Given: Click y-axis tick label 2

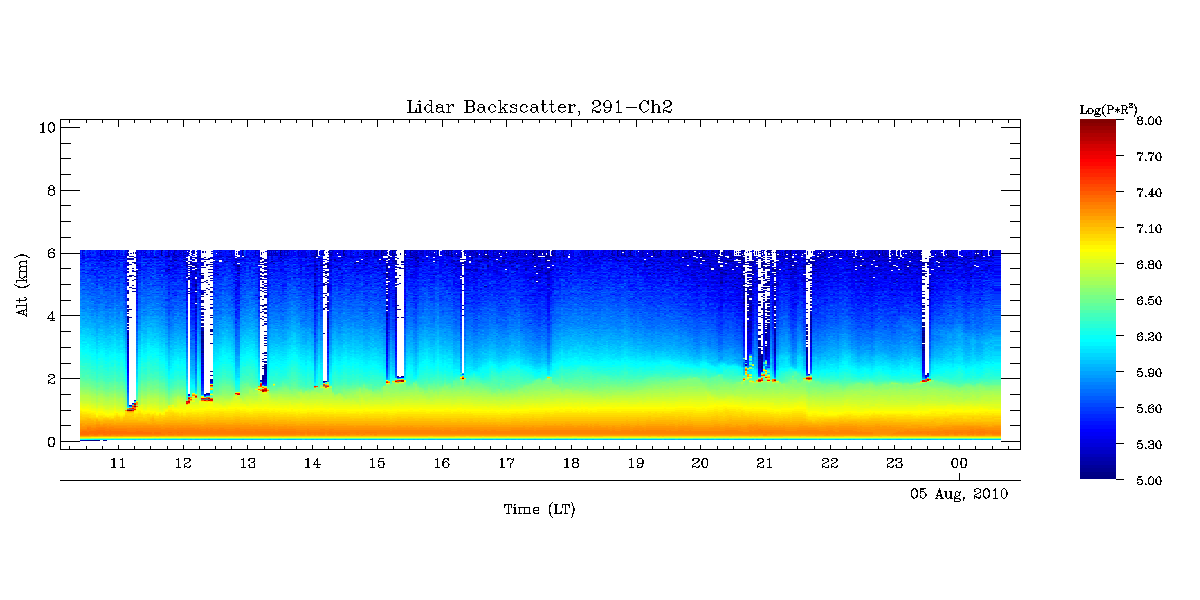Looking at the screenshot, I should [49, 379].
